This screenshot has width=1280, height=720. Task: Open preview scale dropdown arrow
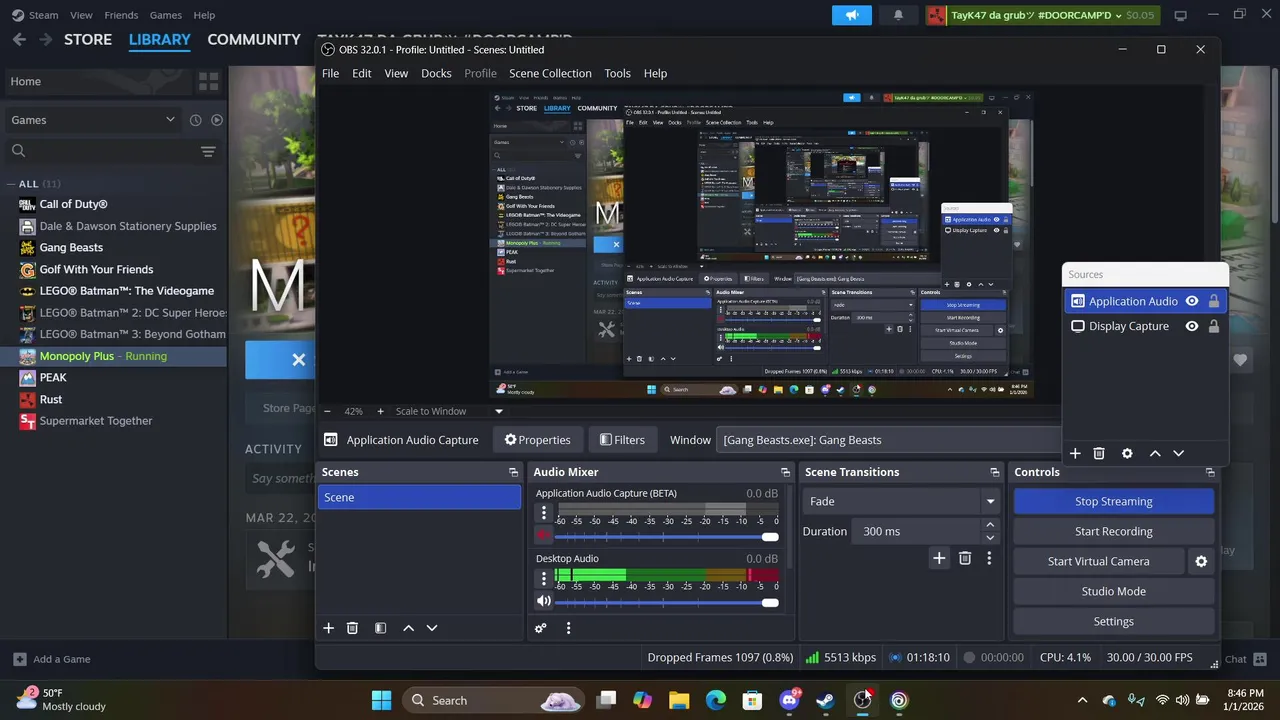click(499, 411)
